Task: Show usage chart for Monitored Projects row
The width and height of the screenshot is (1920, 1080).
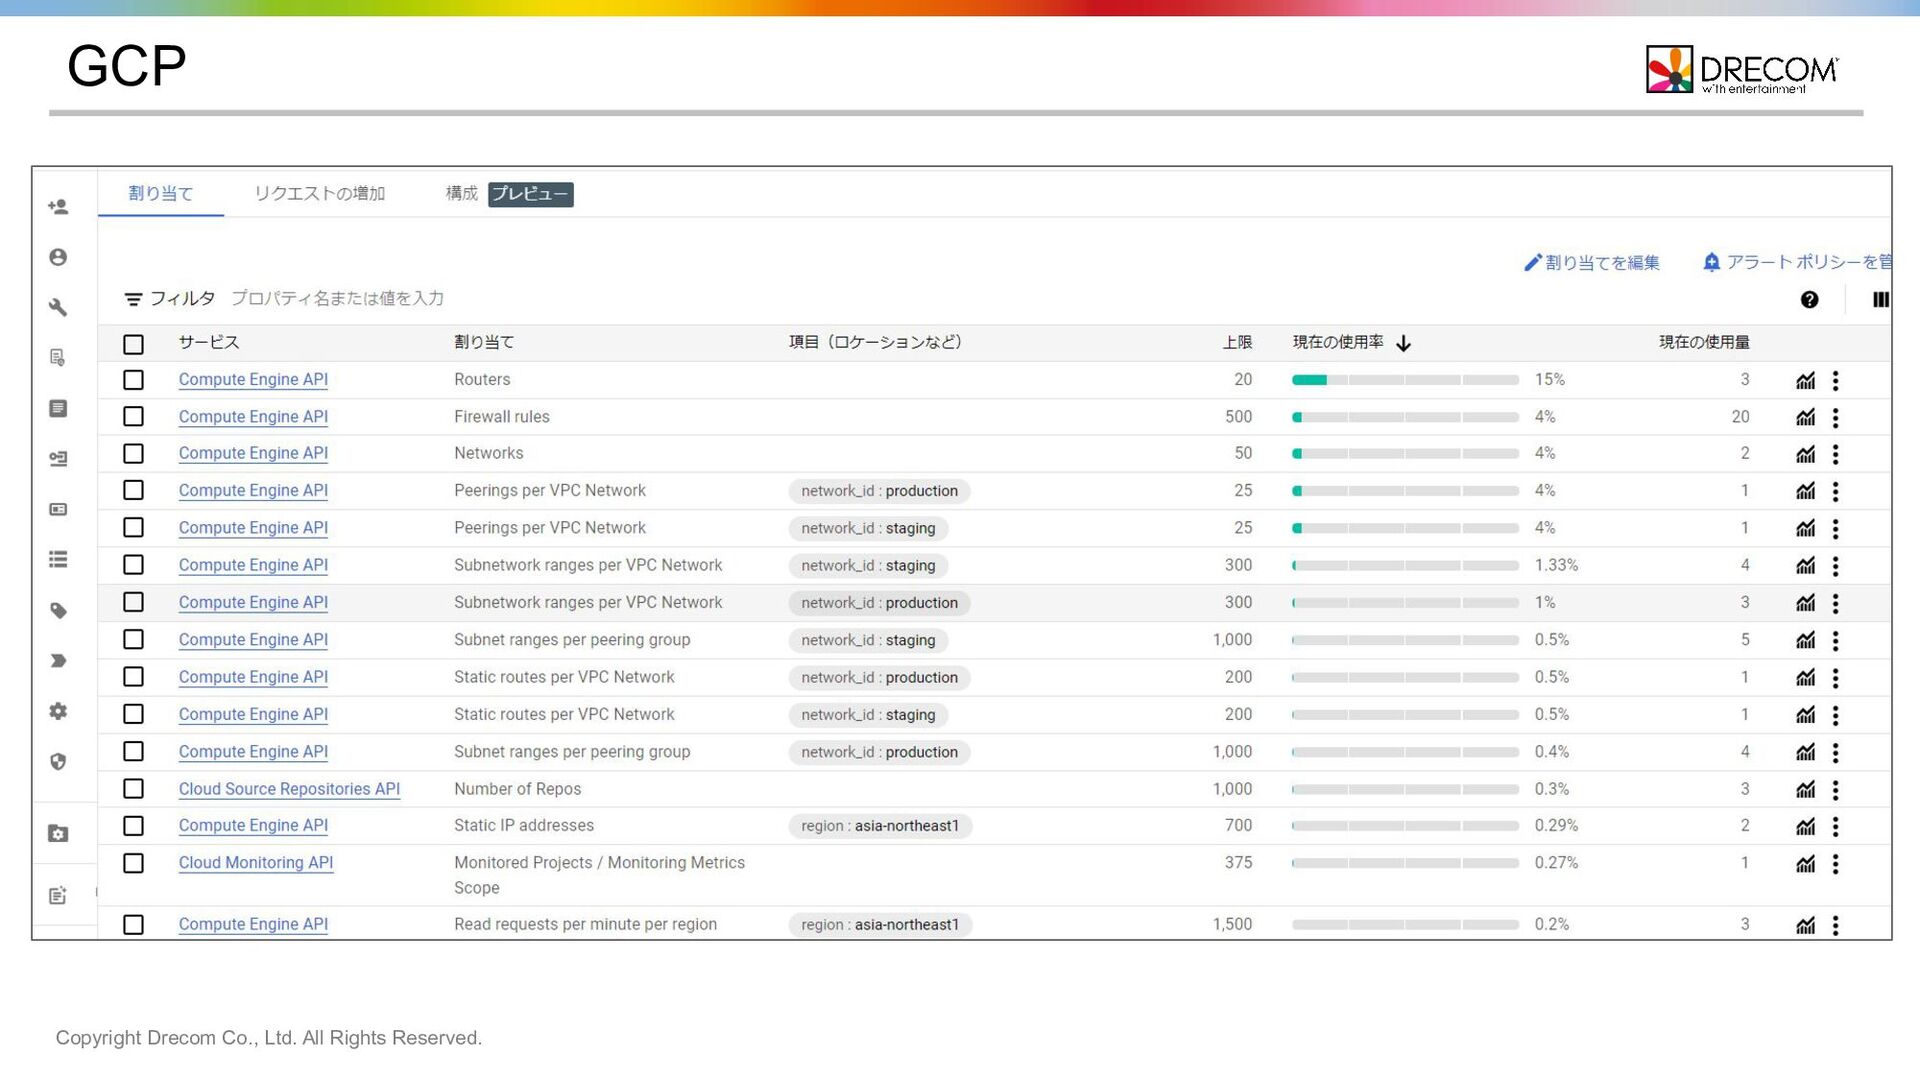Action: [1805, 864]
